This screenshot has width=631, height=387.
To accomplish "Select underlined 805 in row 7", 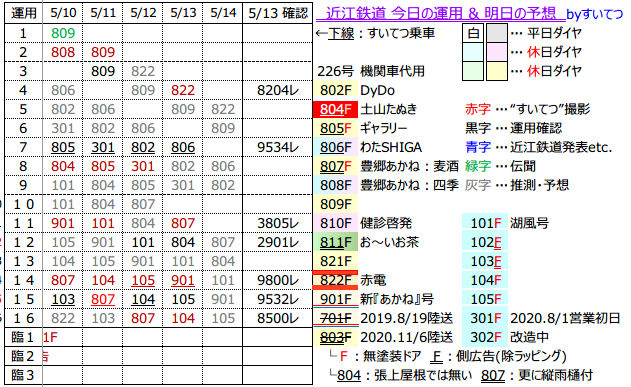I will 63,147.
